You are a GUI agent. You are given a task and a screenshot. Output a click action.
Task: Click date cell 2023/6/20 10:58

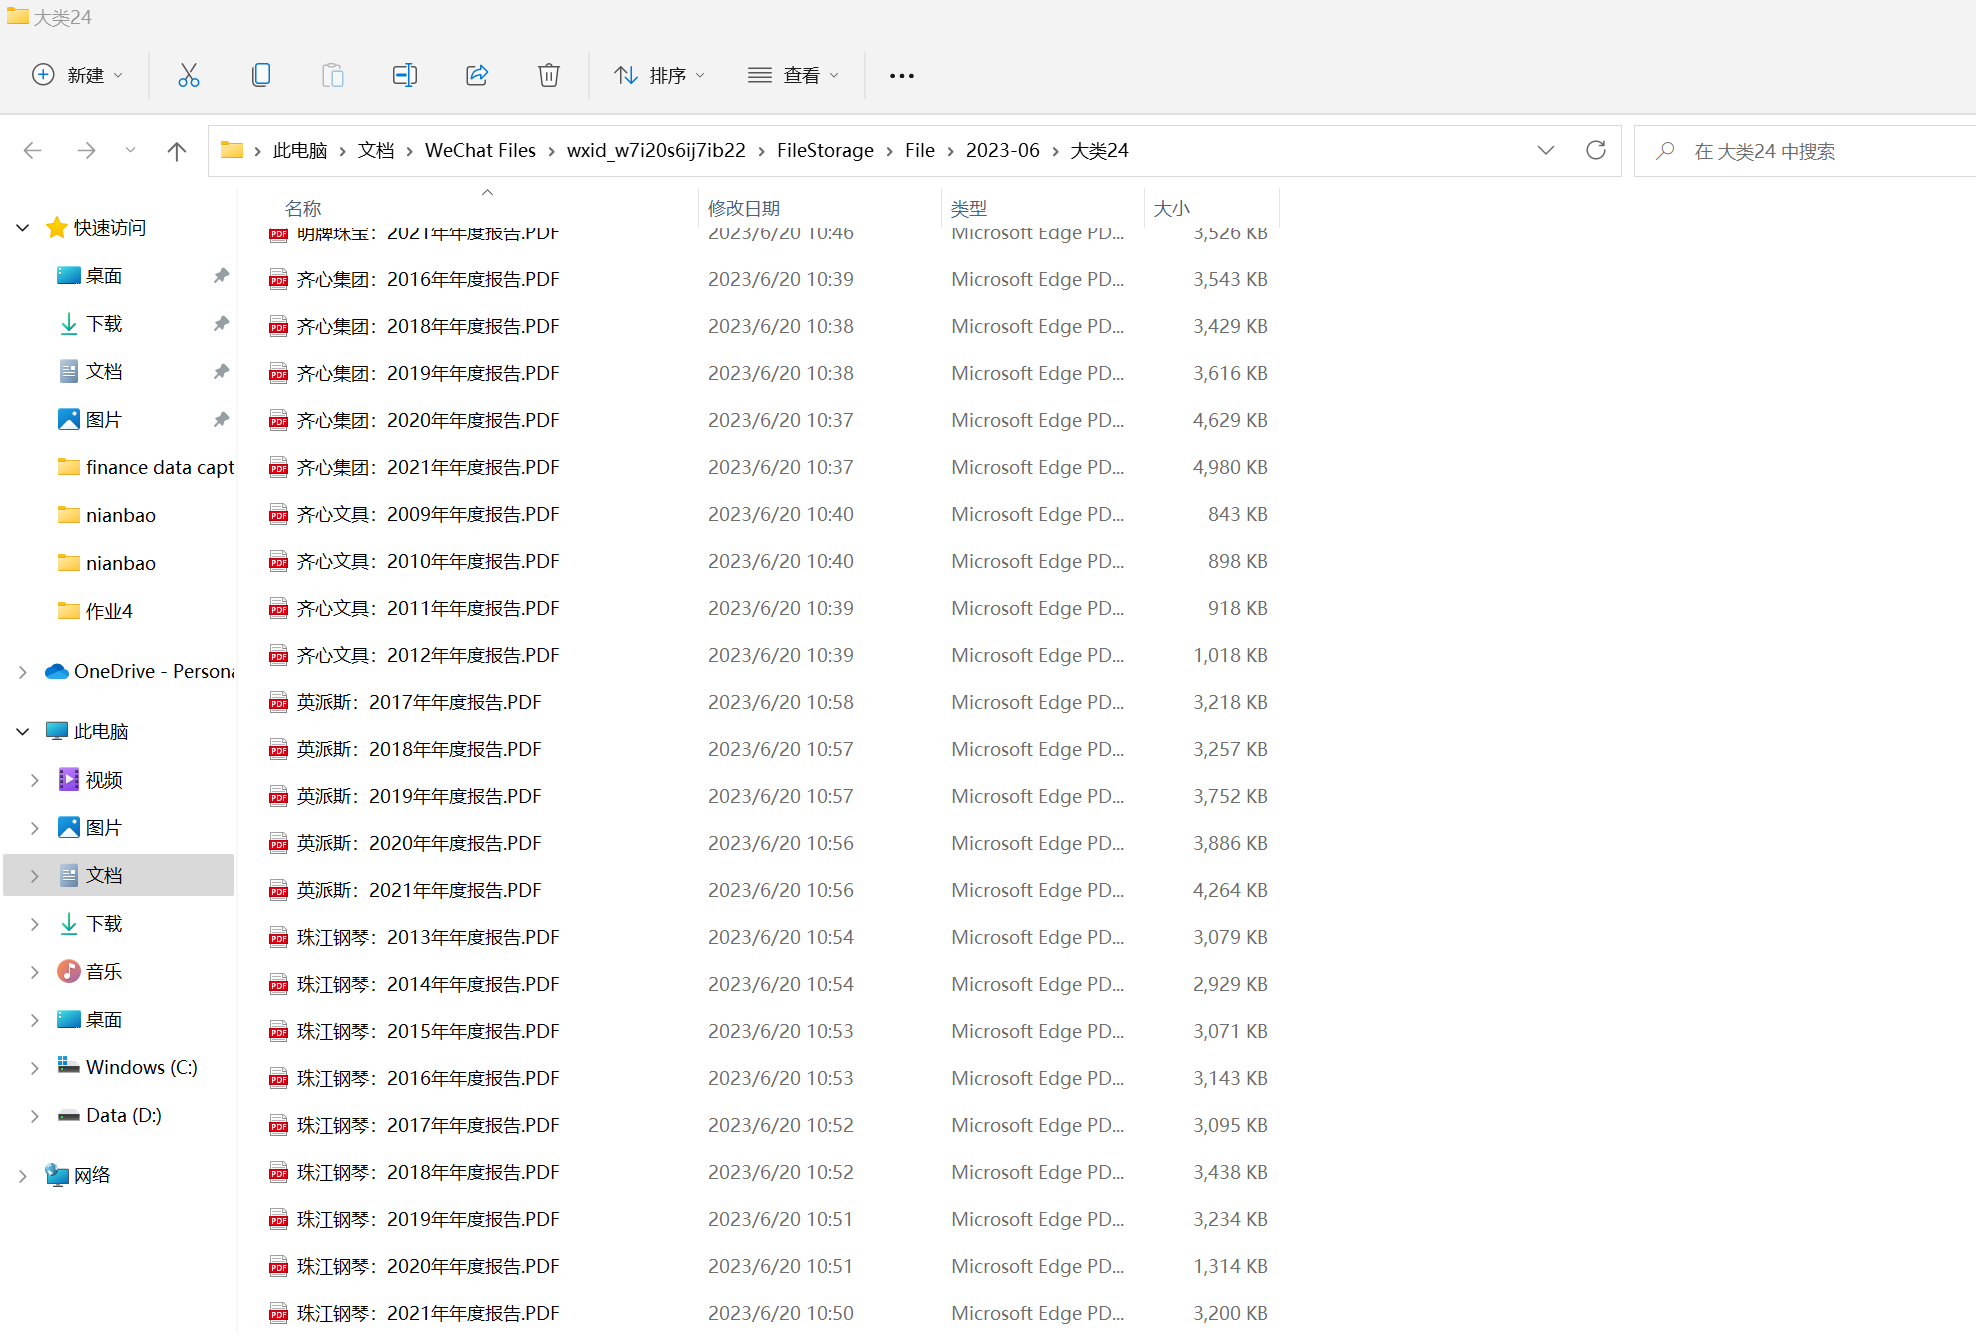pos(781,702)
